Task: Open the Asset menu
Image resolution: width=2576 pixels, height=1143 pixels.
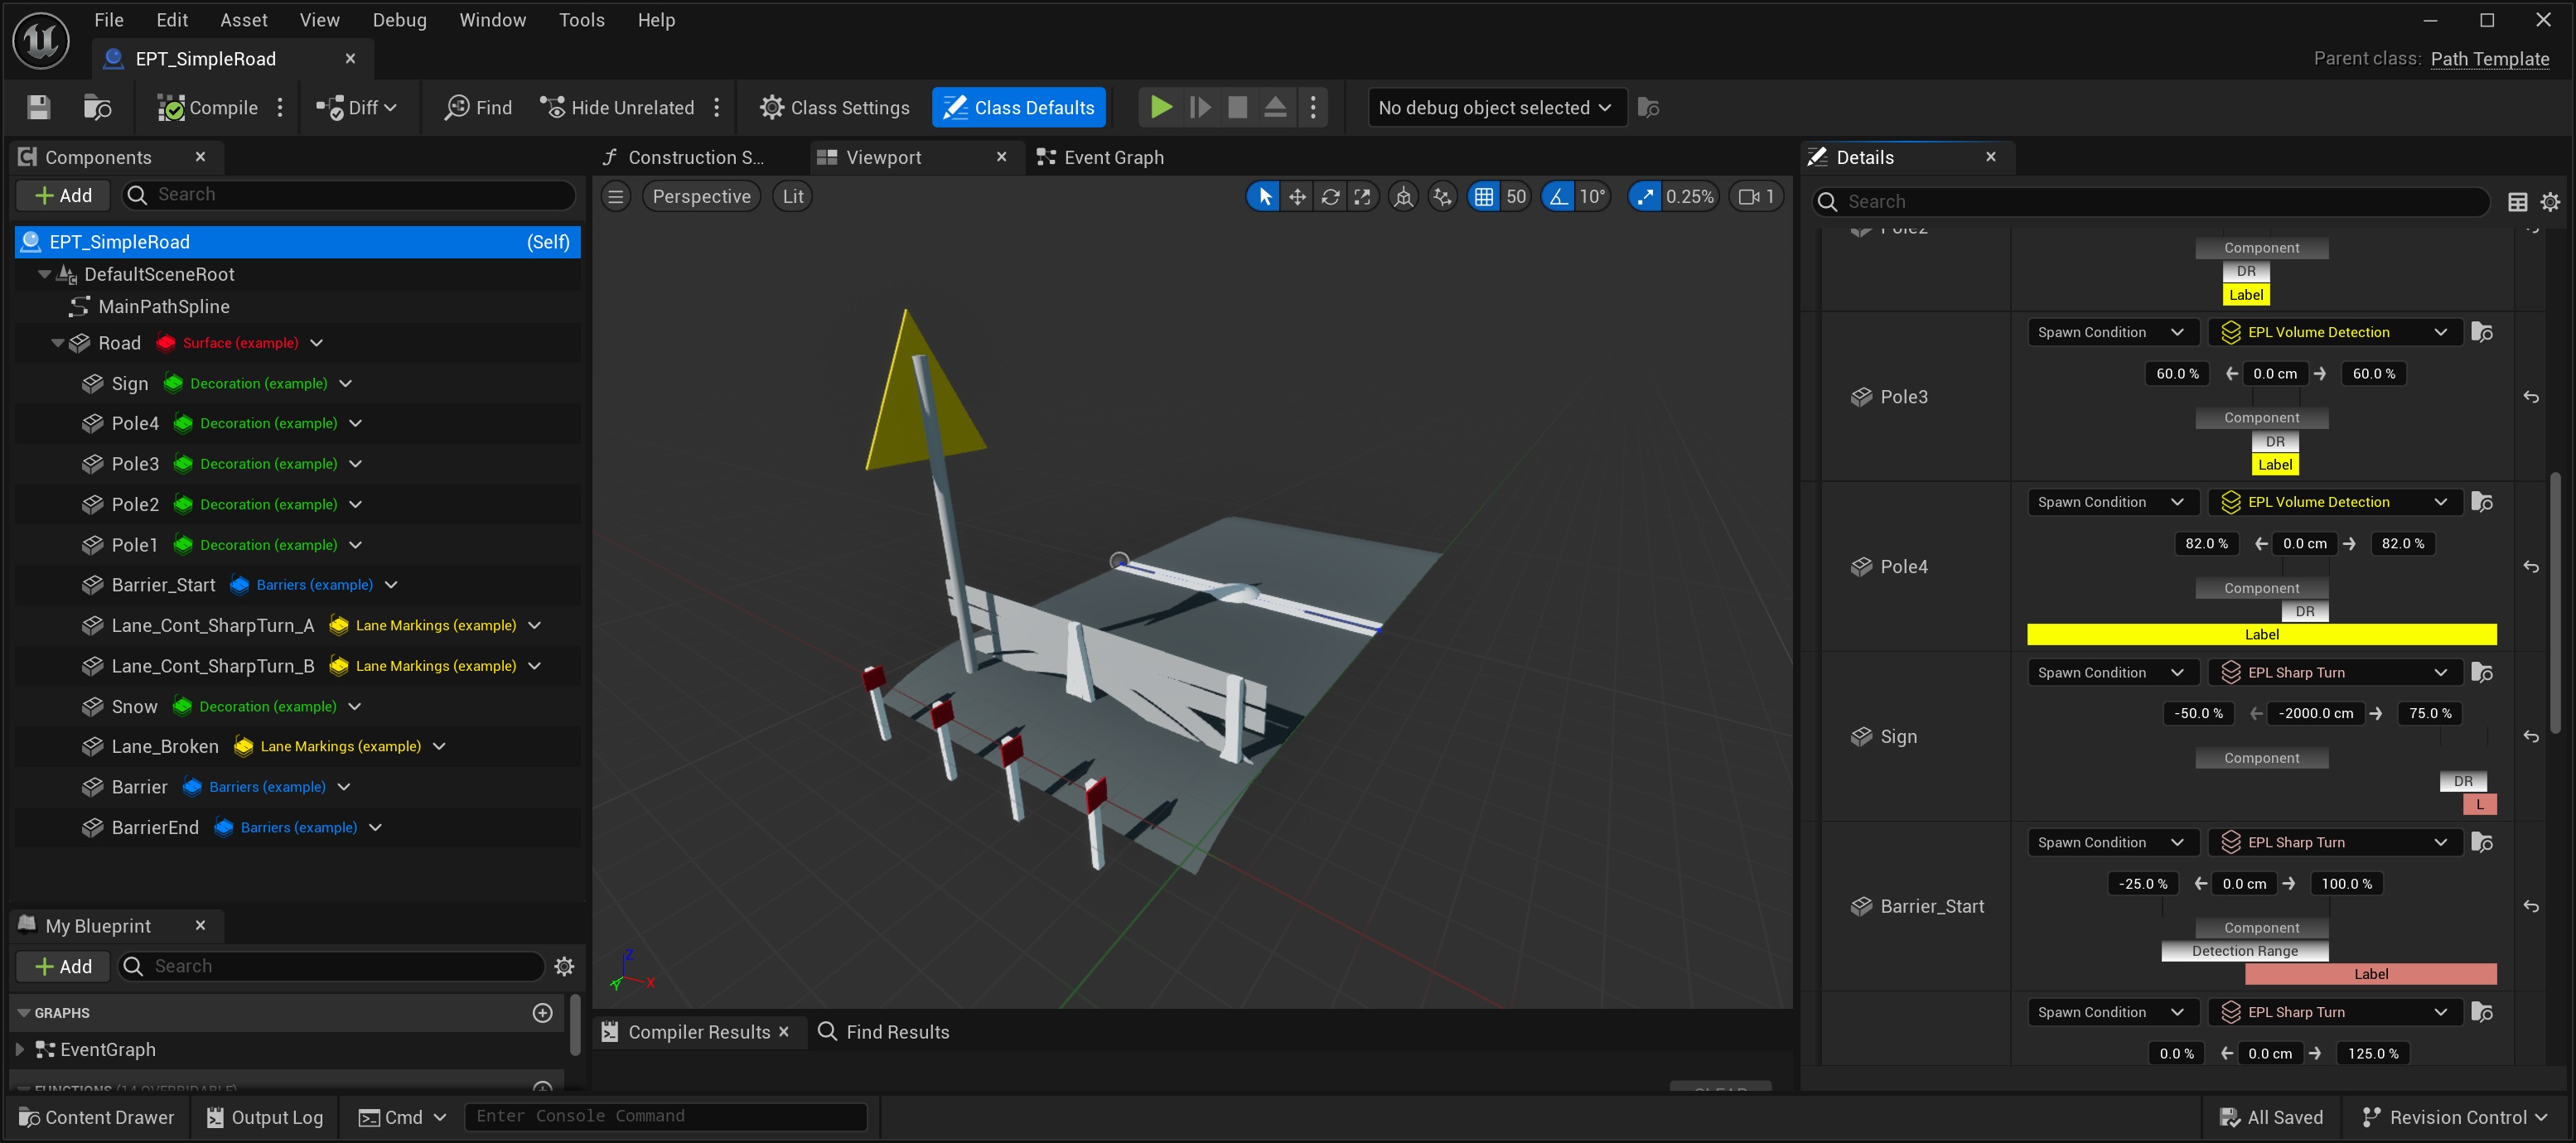Action: 243,20
